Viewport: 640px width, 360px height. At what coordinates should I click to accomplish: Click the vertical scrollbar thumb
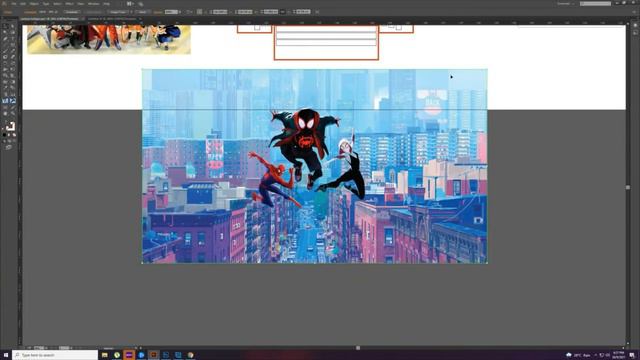pyautogui.click(x=628, y=187)
